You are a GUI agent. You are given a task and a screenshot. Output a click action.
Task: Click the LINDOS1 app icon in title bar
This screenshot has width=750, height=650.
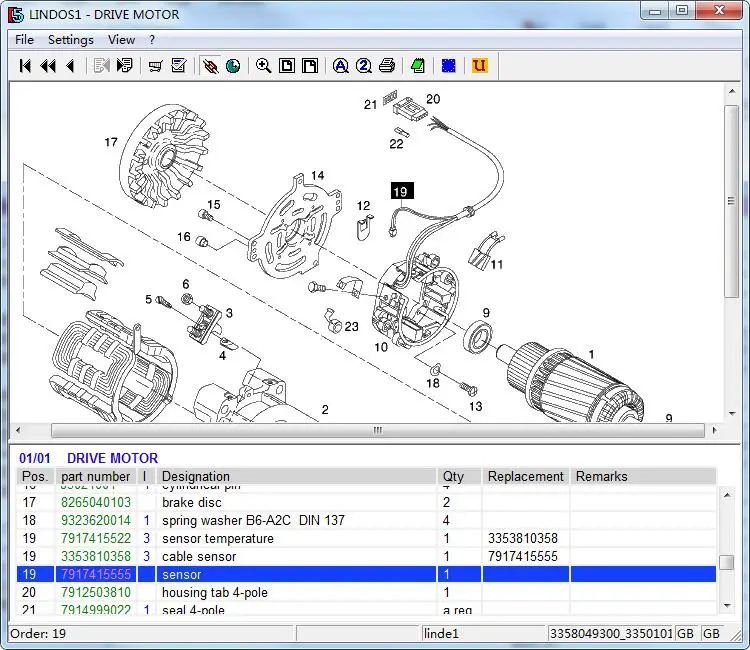click(16, 15)
